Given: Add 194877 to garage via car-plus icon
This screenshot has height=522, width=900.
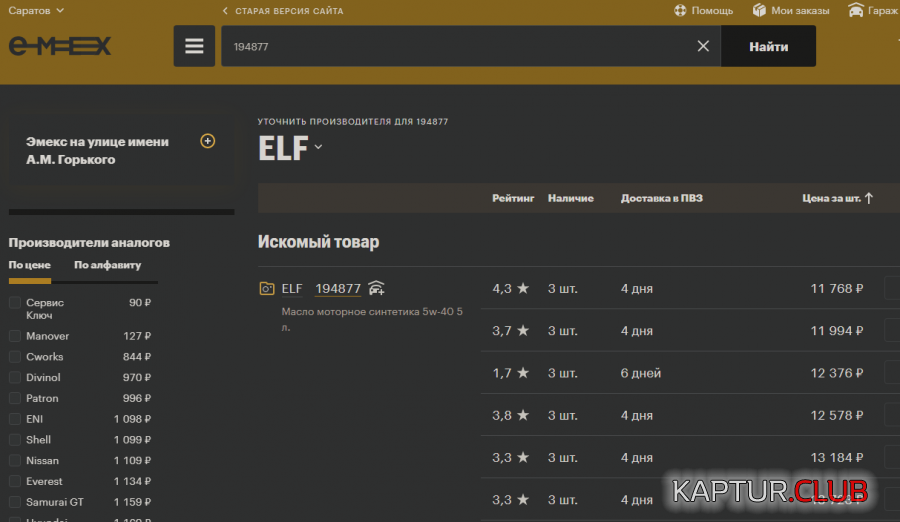Looking at the screenshot, I should tap(377, 288).
